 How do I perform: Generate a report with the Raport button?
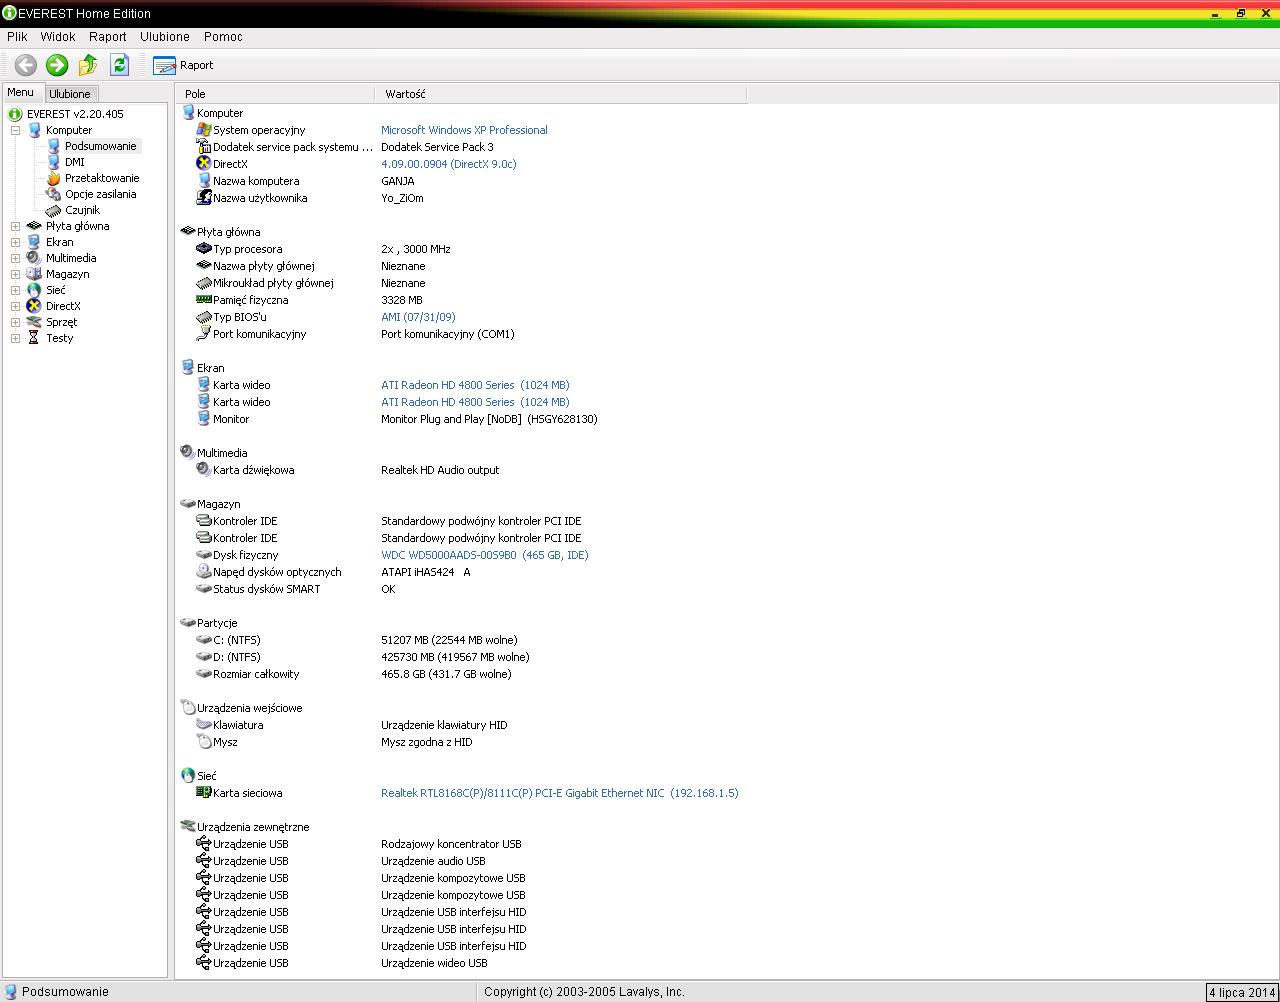coord(183,65)
